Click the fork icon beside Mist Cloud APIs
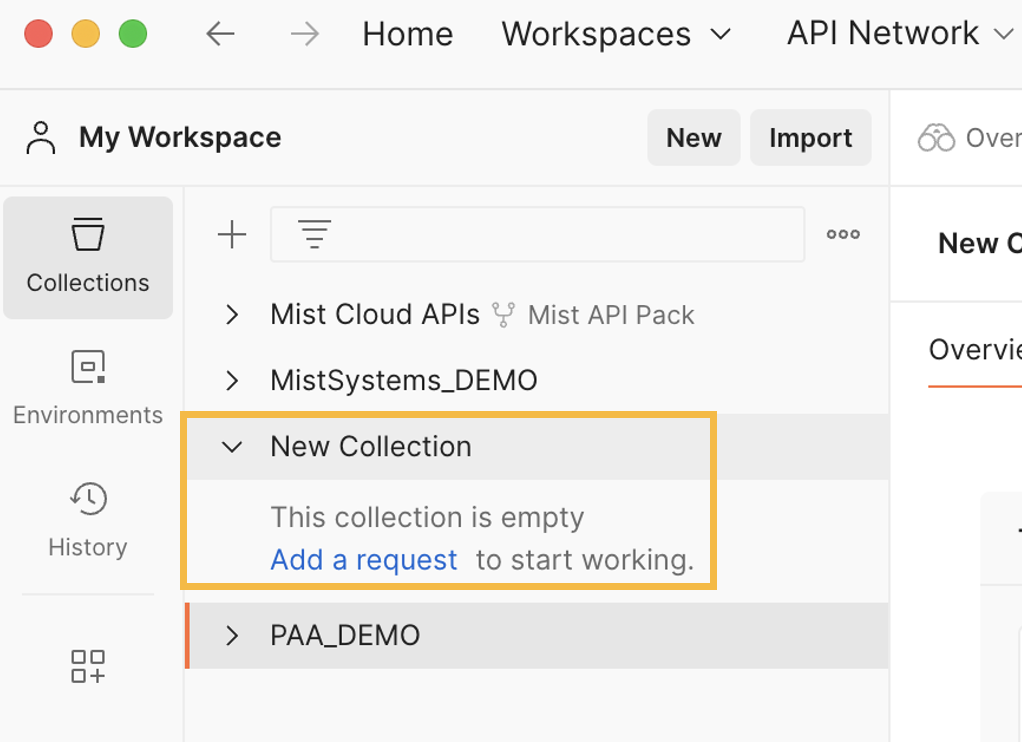 (x=503, y=315)
